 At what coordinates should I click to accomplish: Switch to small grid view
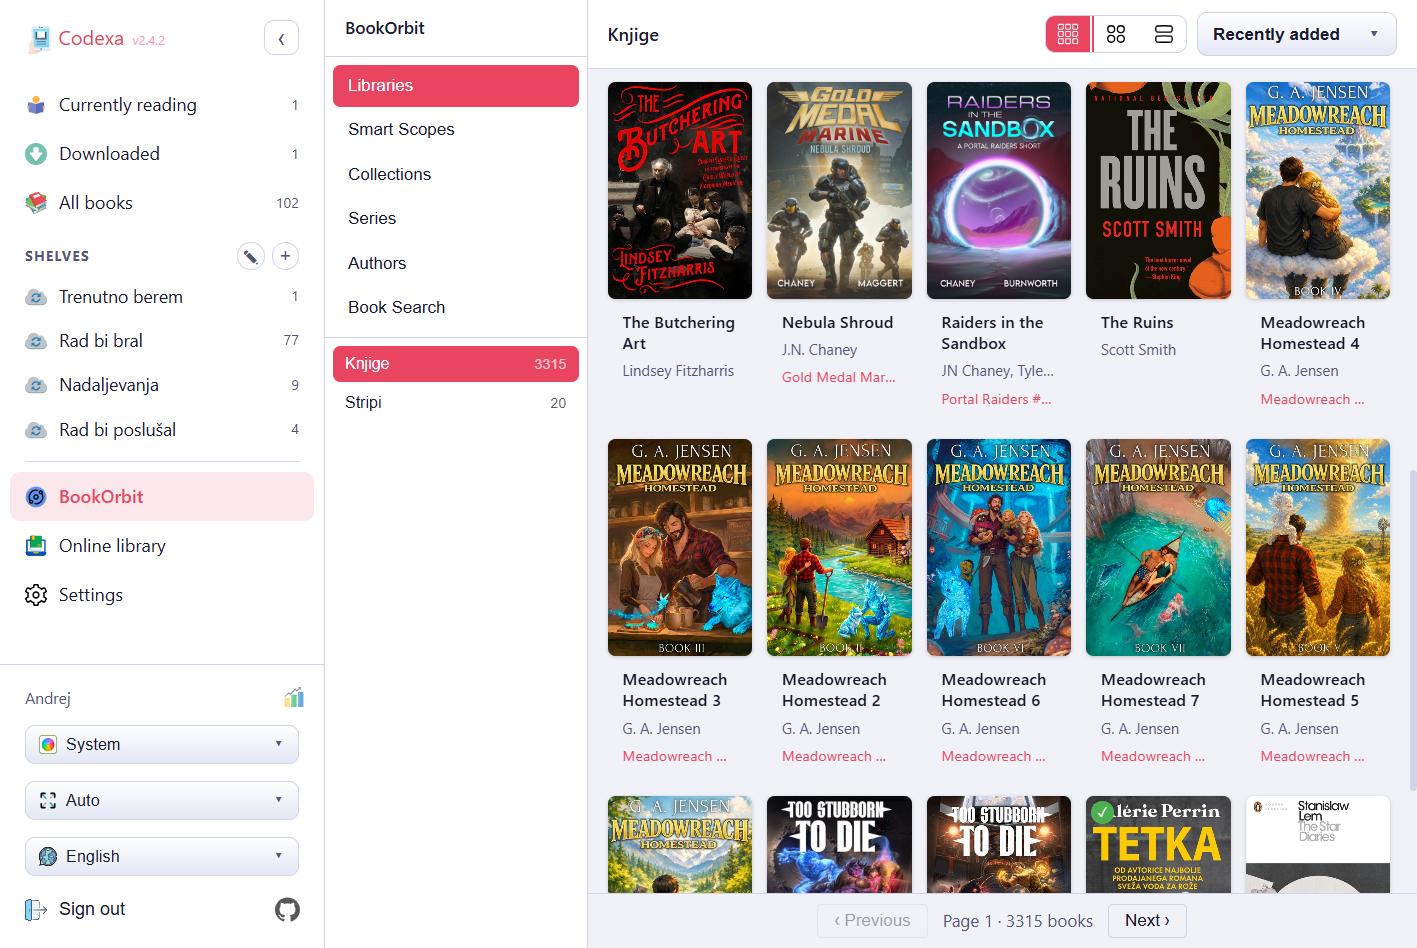(x=1068, y=34)
